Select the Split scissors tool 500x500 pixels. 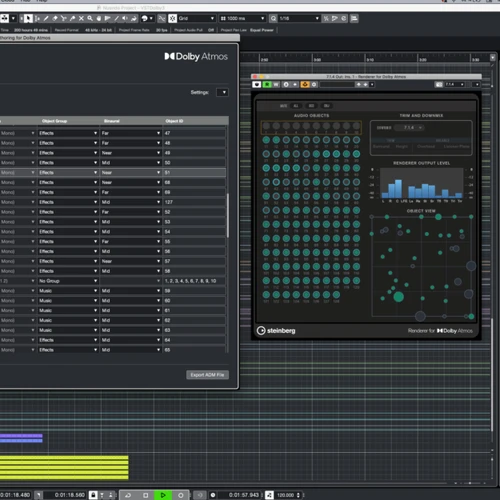pyautogui.click(x=64, y=18)
